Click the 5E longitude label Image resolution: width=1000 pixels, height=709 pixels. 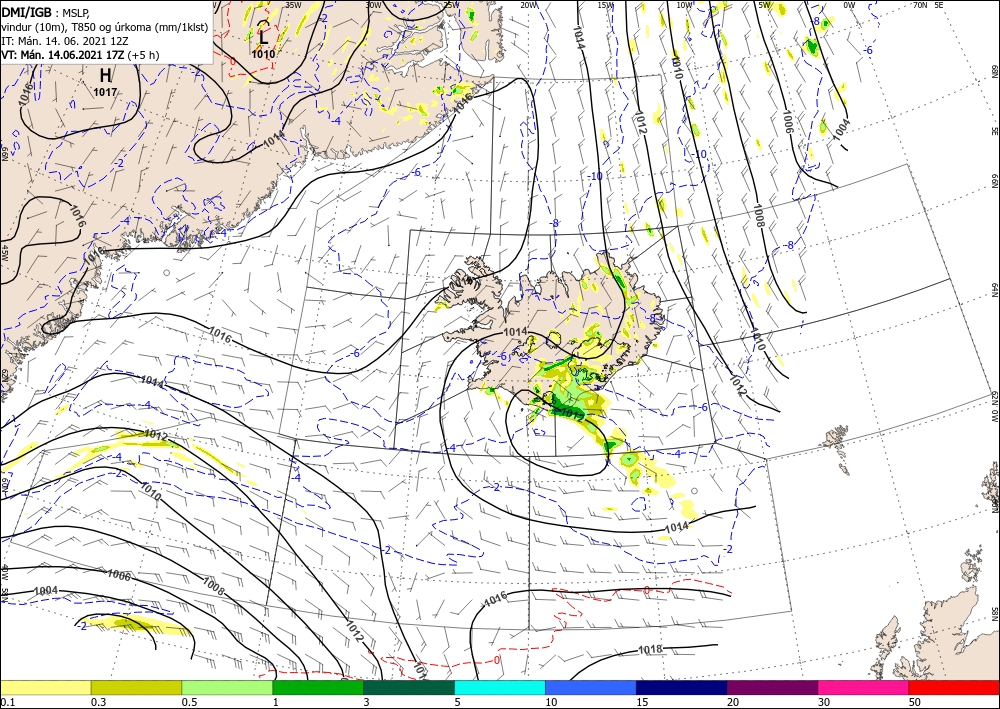pos(939,5)
